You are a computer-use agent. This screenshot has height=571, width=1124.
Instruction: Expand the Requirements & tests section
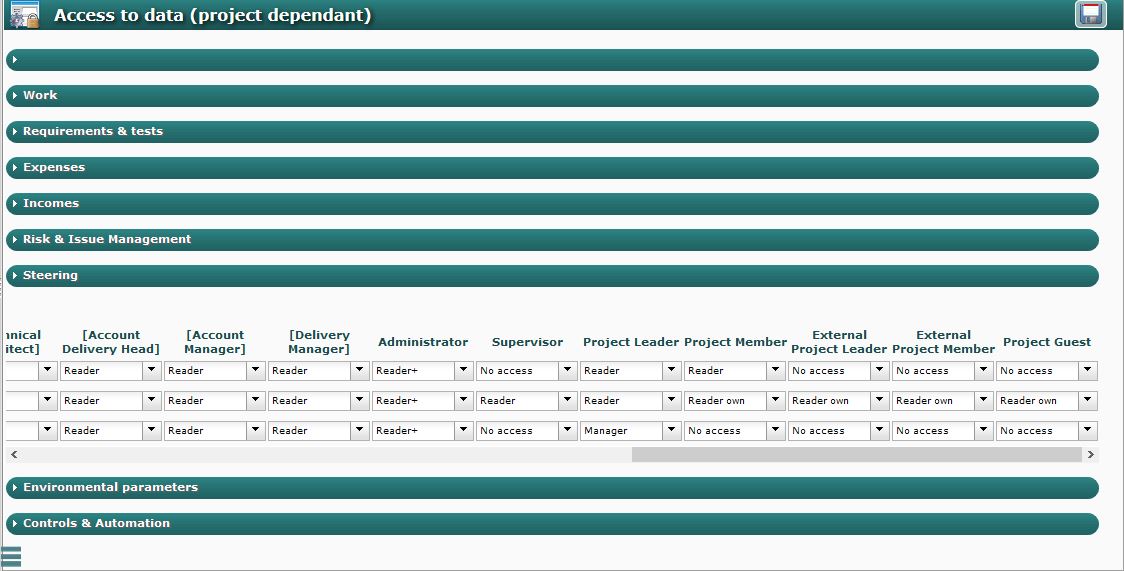pos(552,132)
